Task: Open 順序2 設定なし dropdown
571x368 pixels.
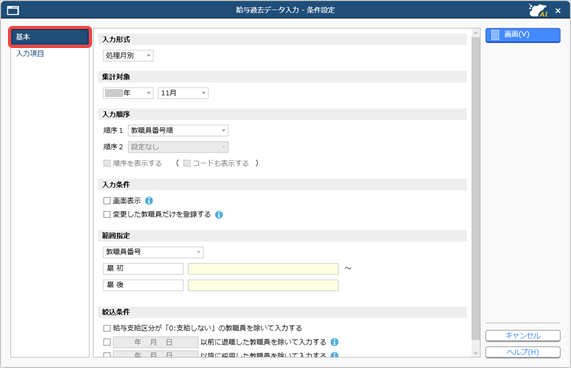Action: pyautogui.click(x=178, y=147)
